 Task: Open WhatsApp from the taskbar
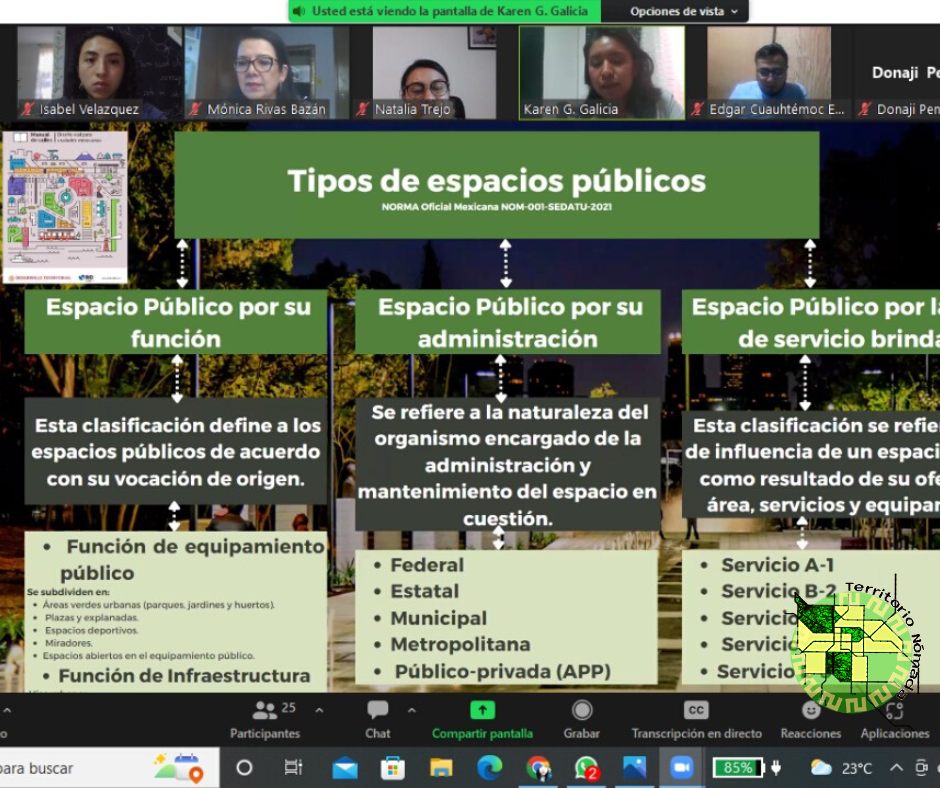587,768
